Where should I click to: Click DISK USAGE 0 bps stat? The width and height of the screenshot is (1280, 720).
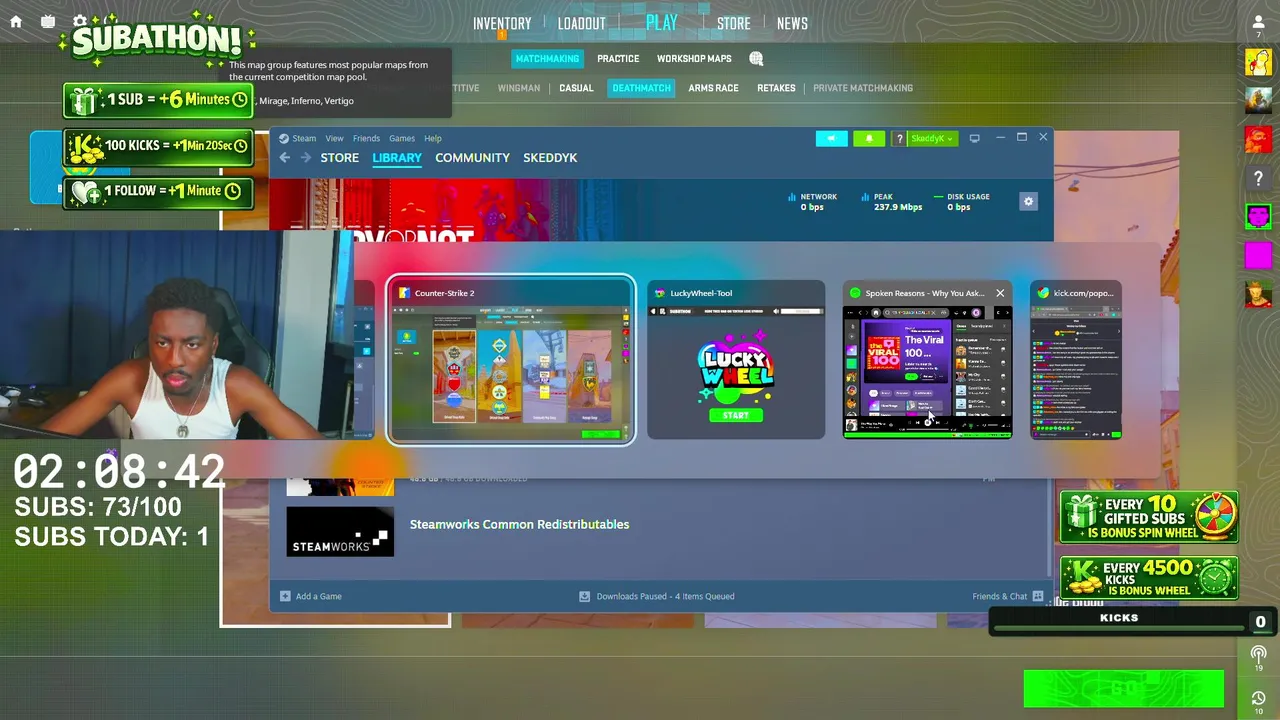962,201
